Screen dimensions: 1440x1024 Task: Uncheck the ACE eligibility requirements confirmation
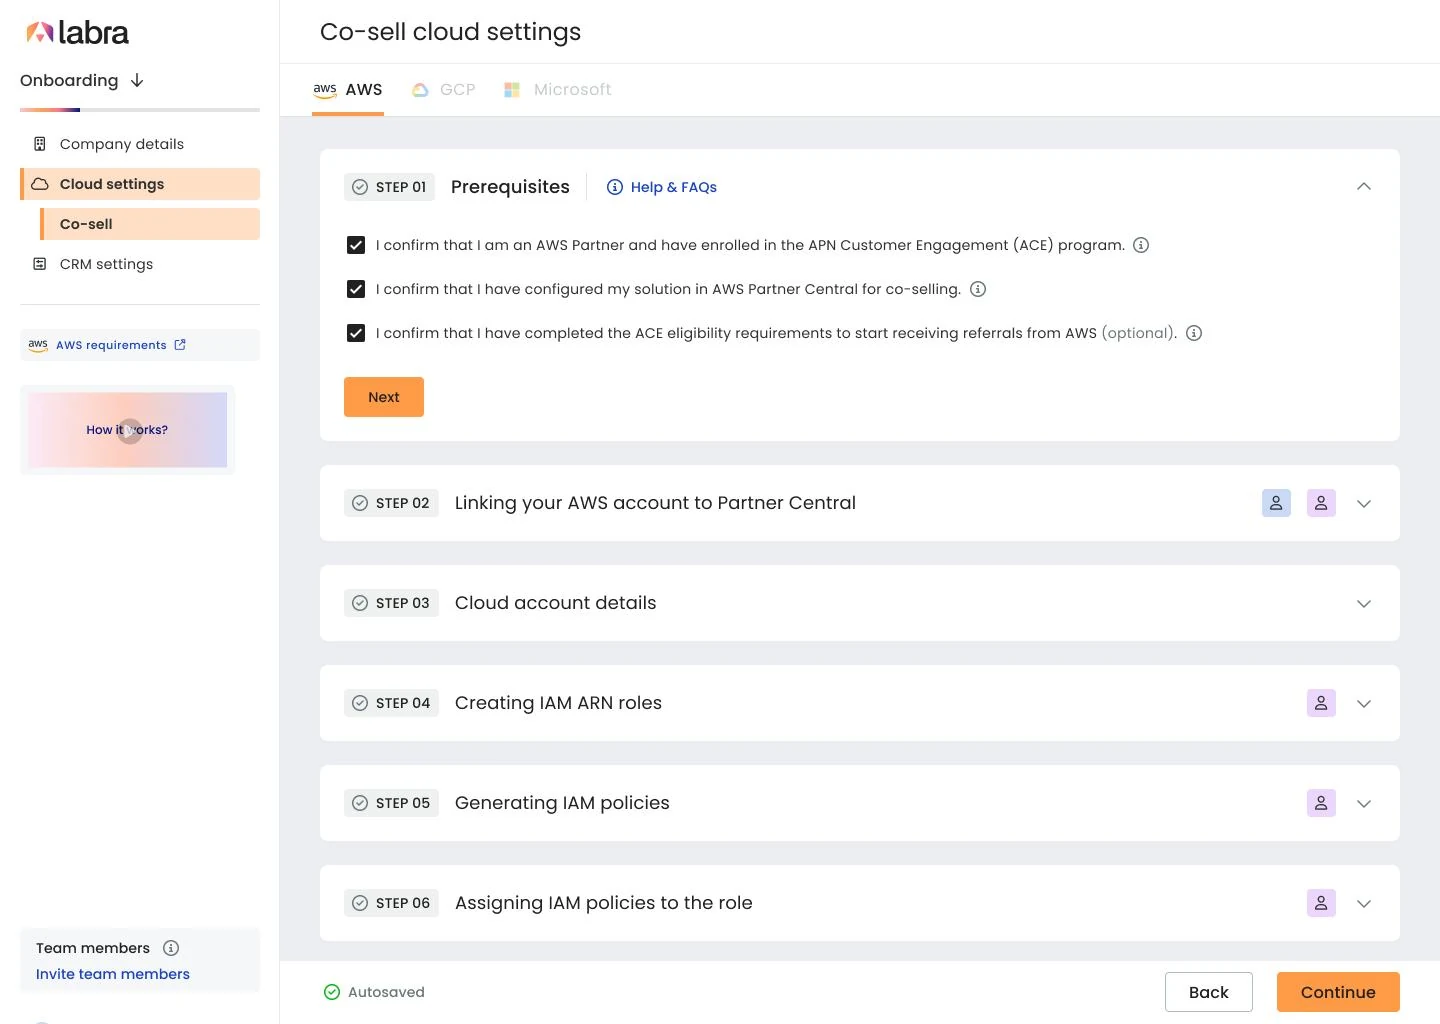coord(356,333)
